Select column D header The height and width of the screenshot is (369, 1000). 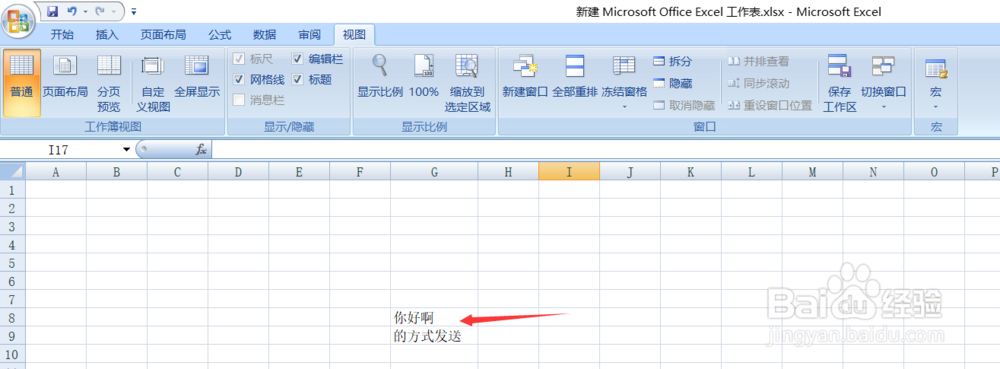click(x=238, y=172)
